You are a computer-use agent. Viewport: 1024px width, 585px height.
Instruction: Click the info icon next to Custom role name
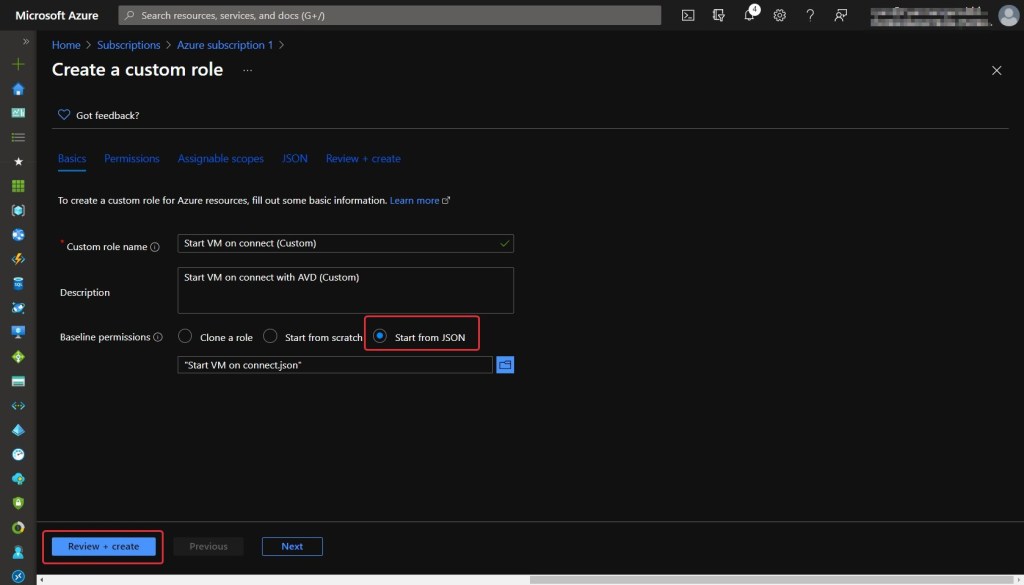[155, 247]
